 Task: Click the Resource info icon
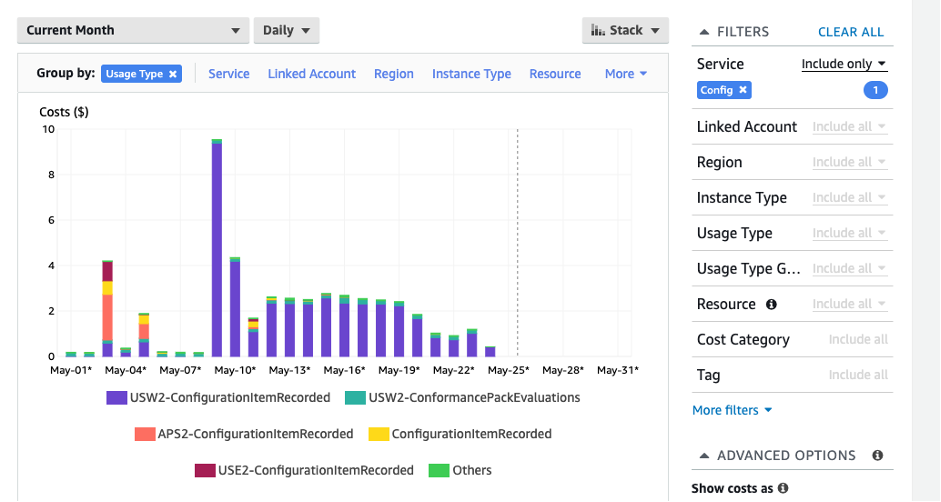(x=771, y=304)
